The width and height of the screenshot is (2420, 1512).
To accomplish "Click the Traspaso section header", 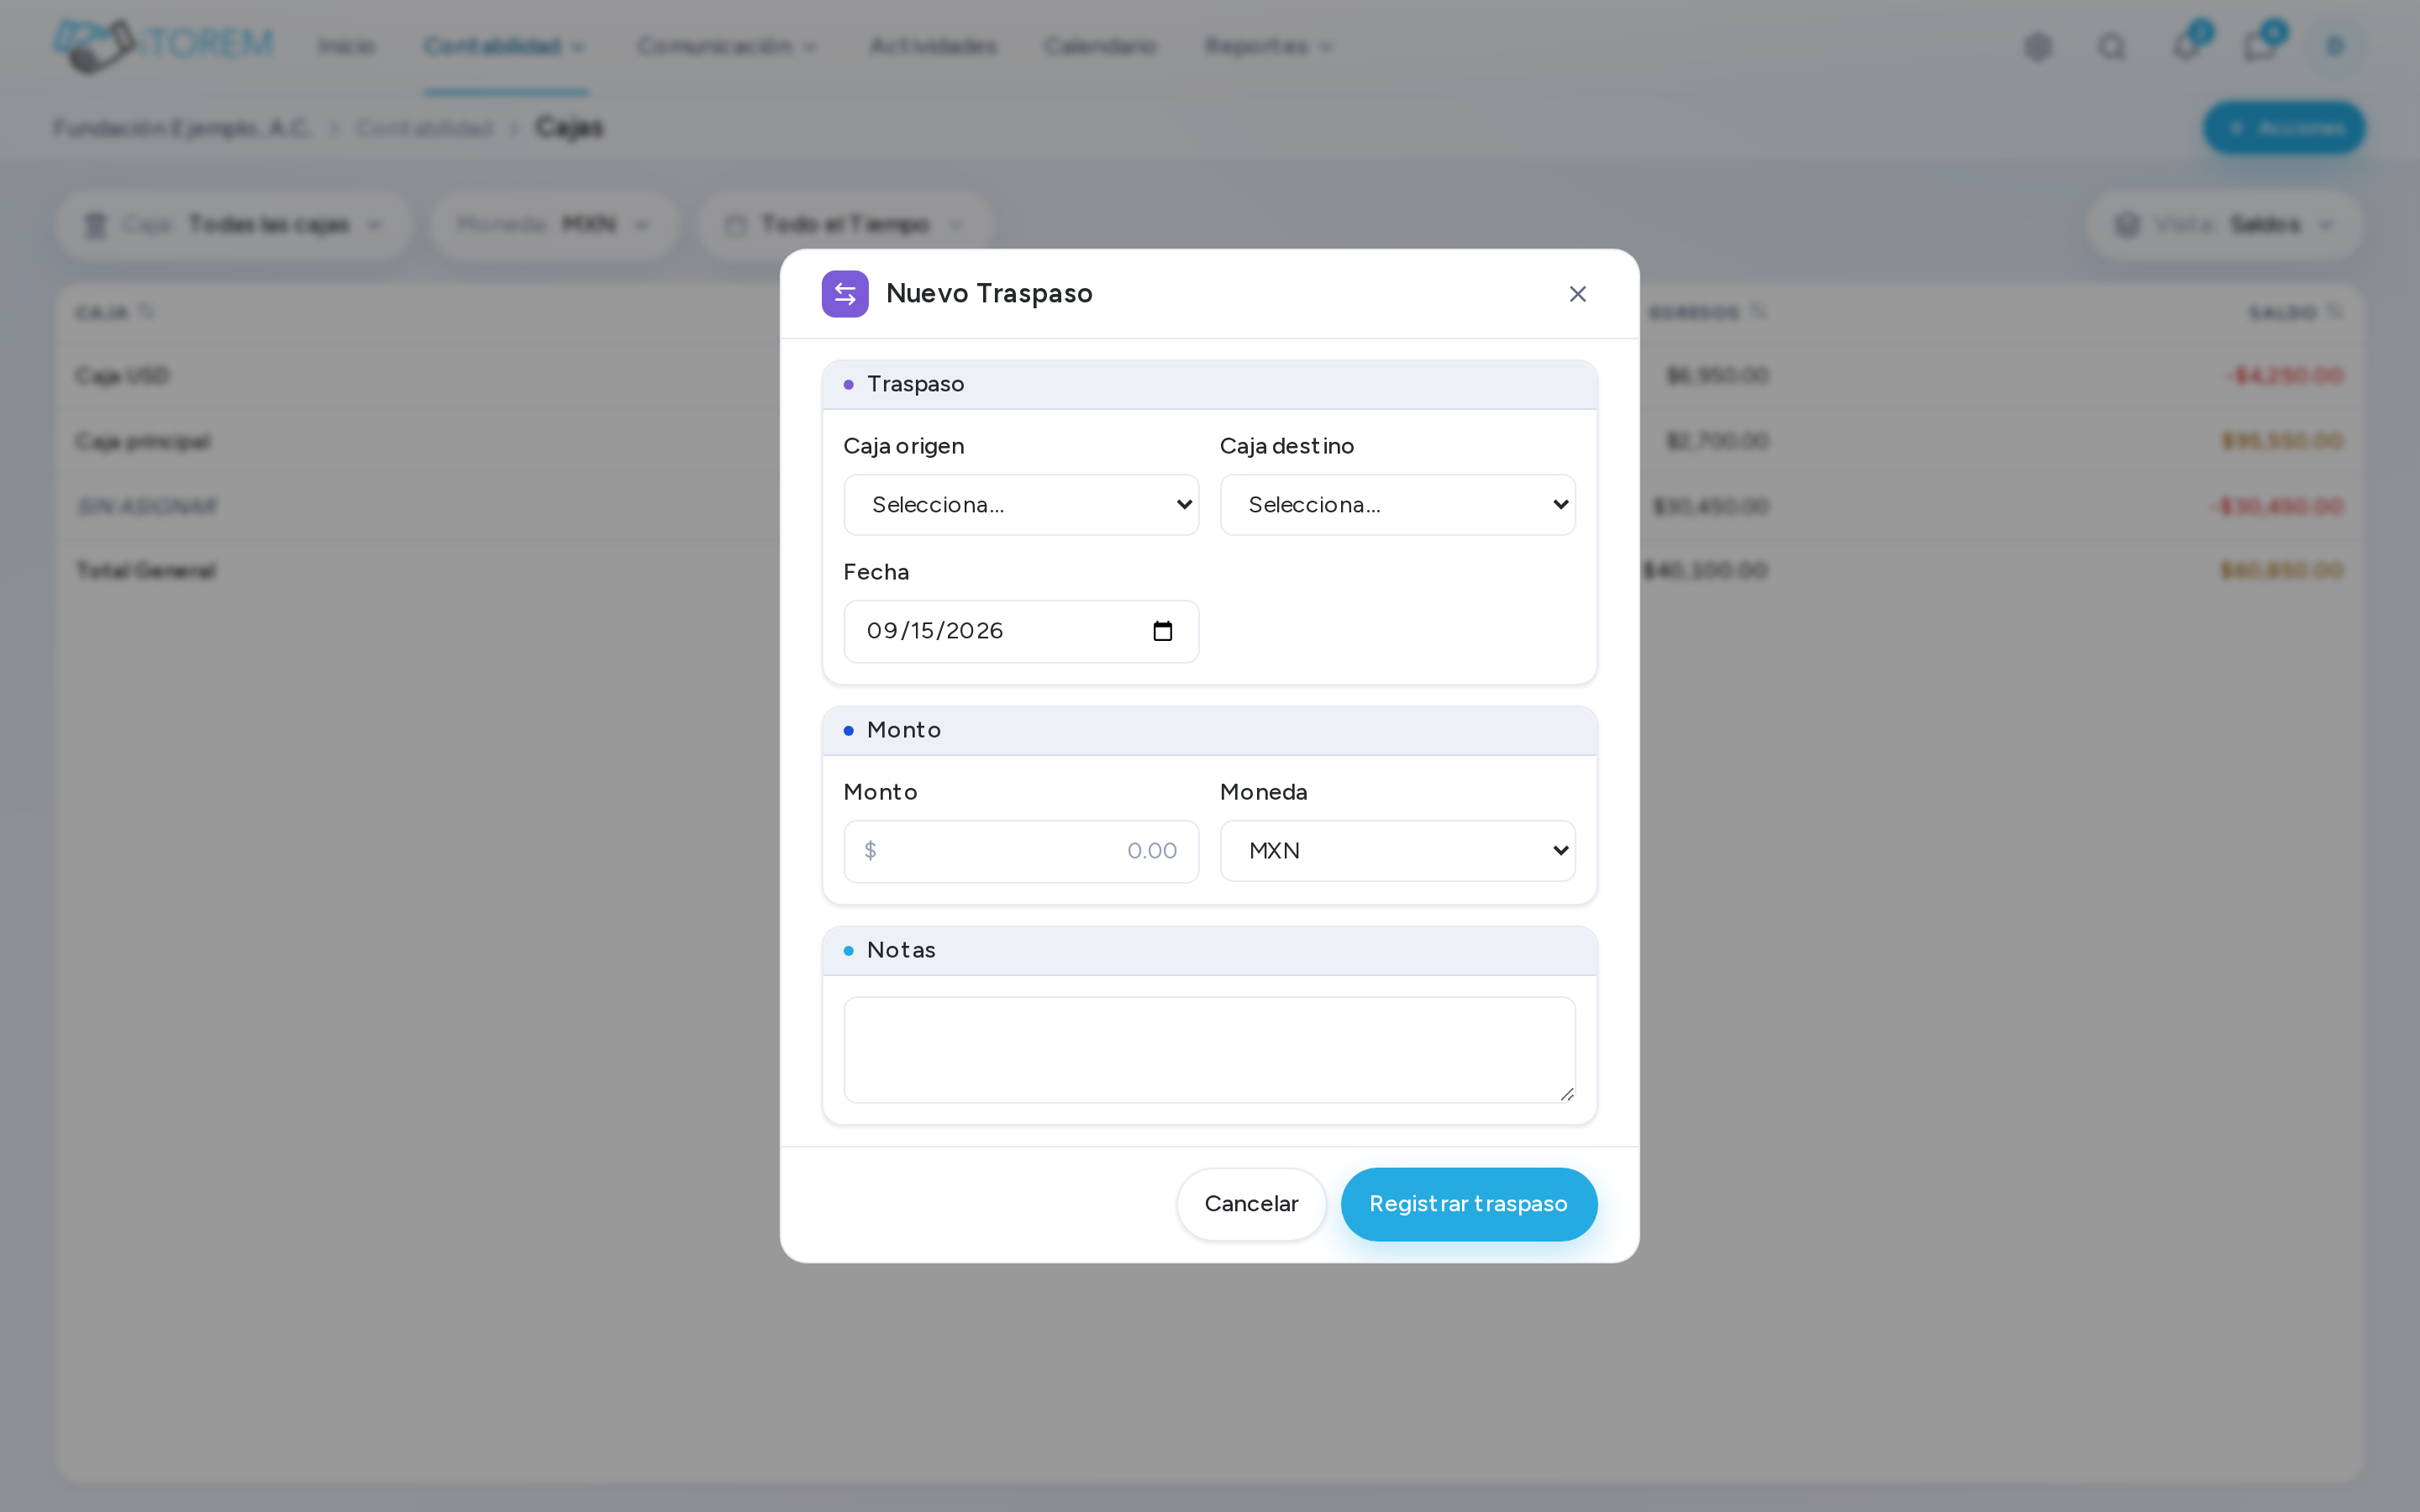I will click(1209, 385).
